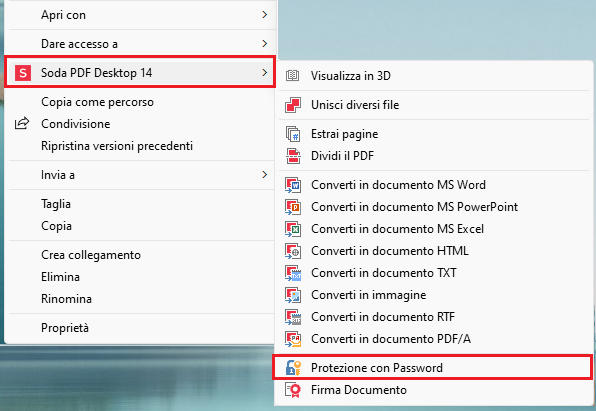Click the Excel conversion icon
Viewport: 596px width, 411px height.
[293, 229]
